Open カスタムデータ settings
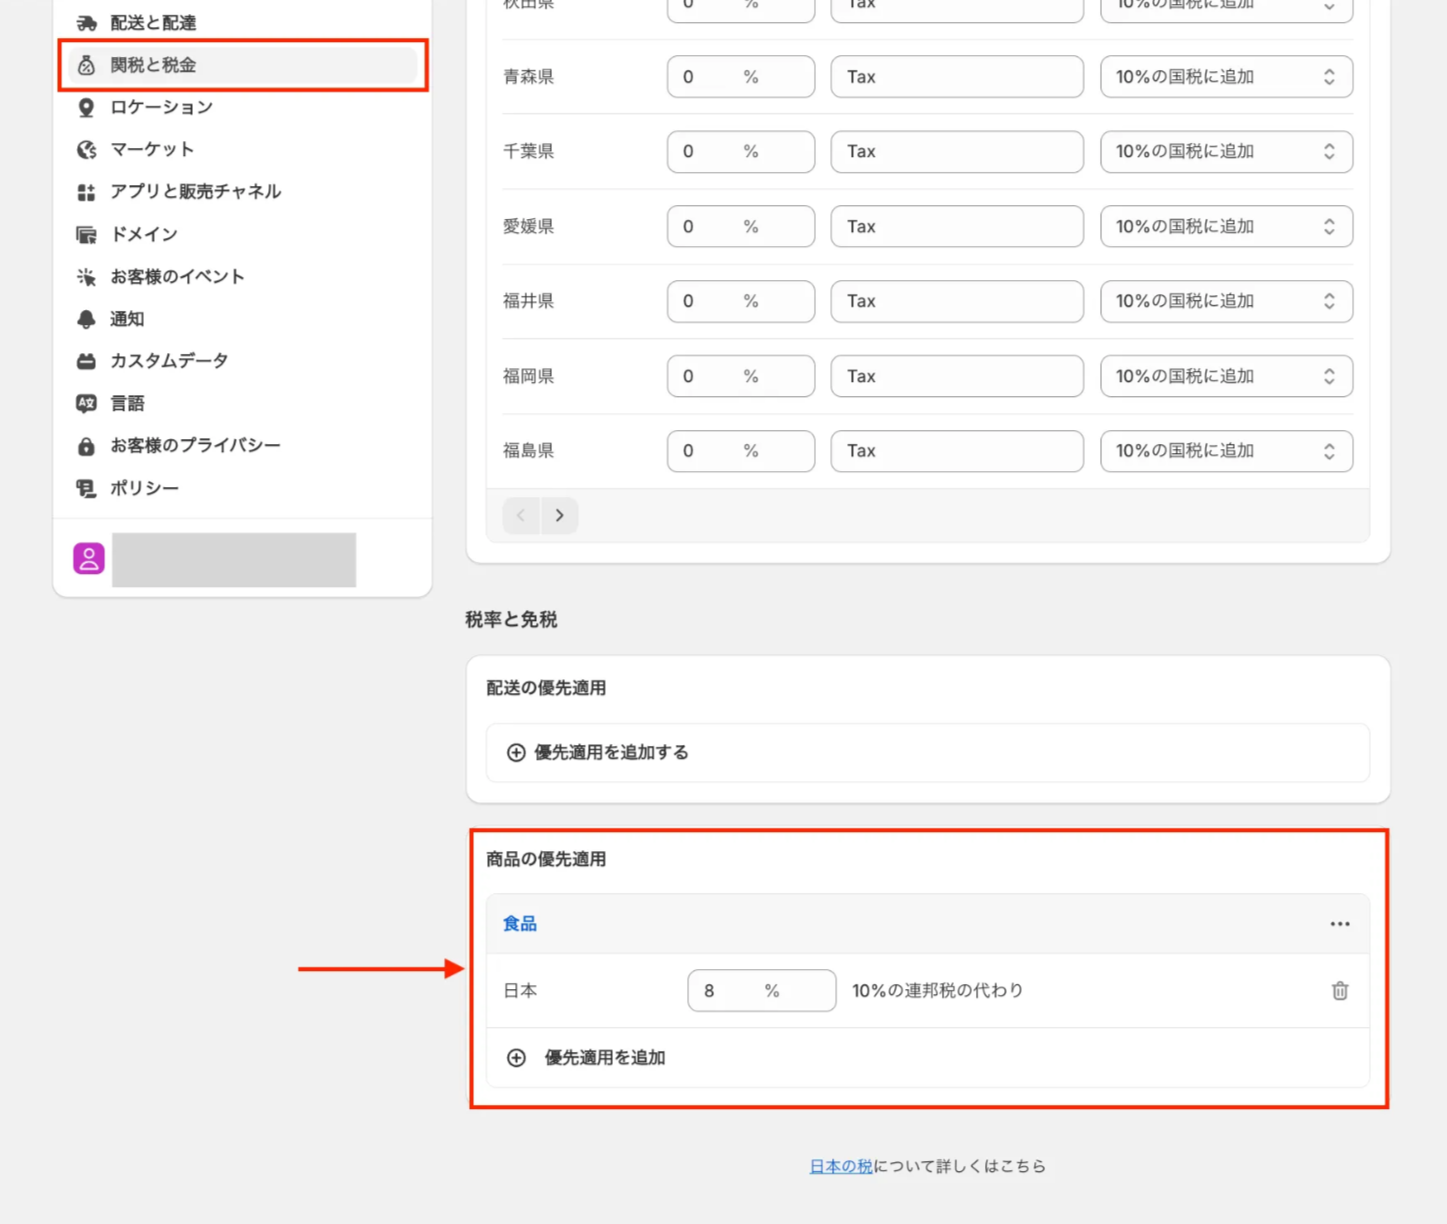The width and height of the screenshot is (1447, 1224). pos(243,361)
